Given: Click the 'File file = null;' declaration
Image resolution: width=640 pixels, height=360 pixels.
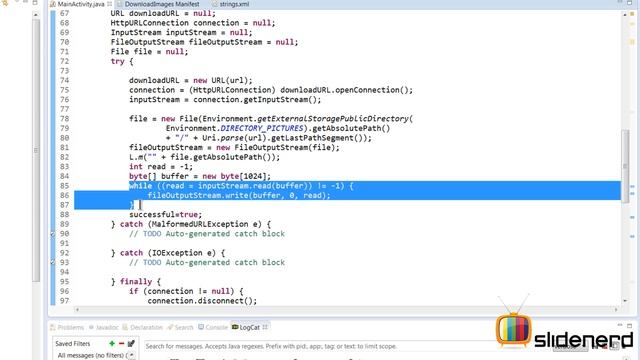Looking at the screenshot, I should [x=149, y=52].
